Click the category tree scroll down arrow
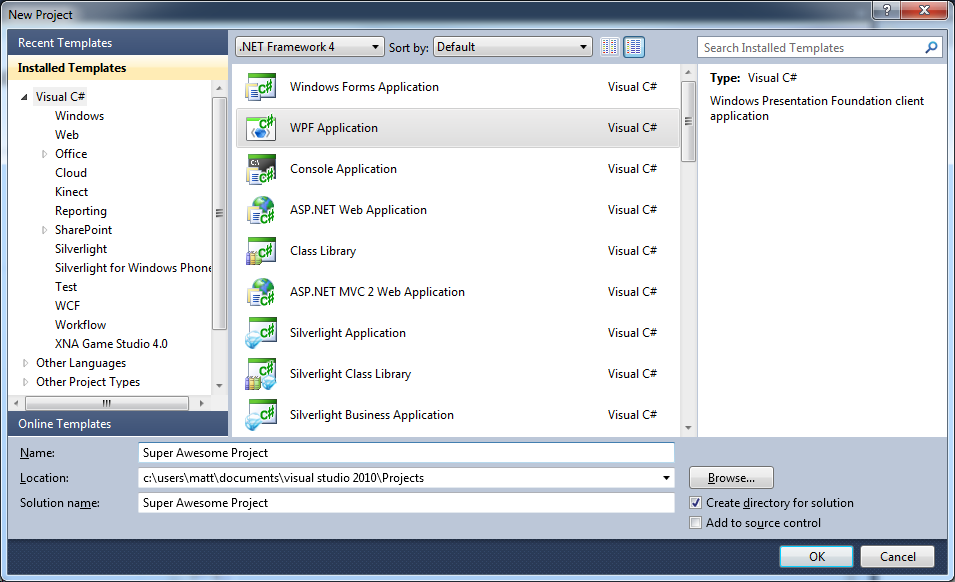Screen dimensions: 955x582 point(219,385)
